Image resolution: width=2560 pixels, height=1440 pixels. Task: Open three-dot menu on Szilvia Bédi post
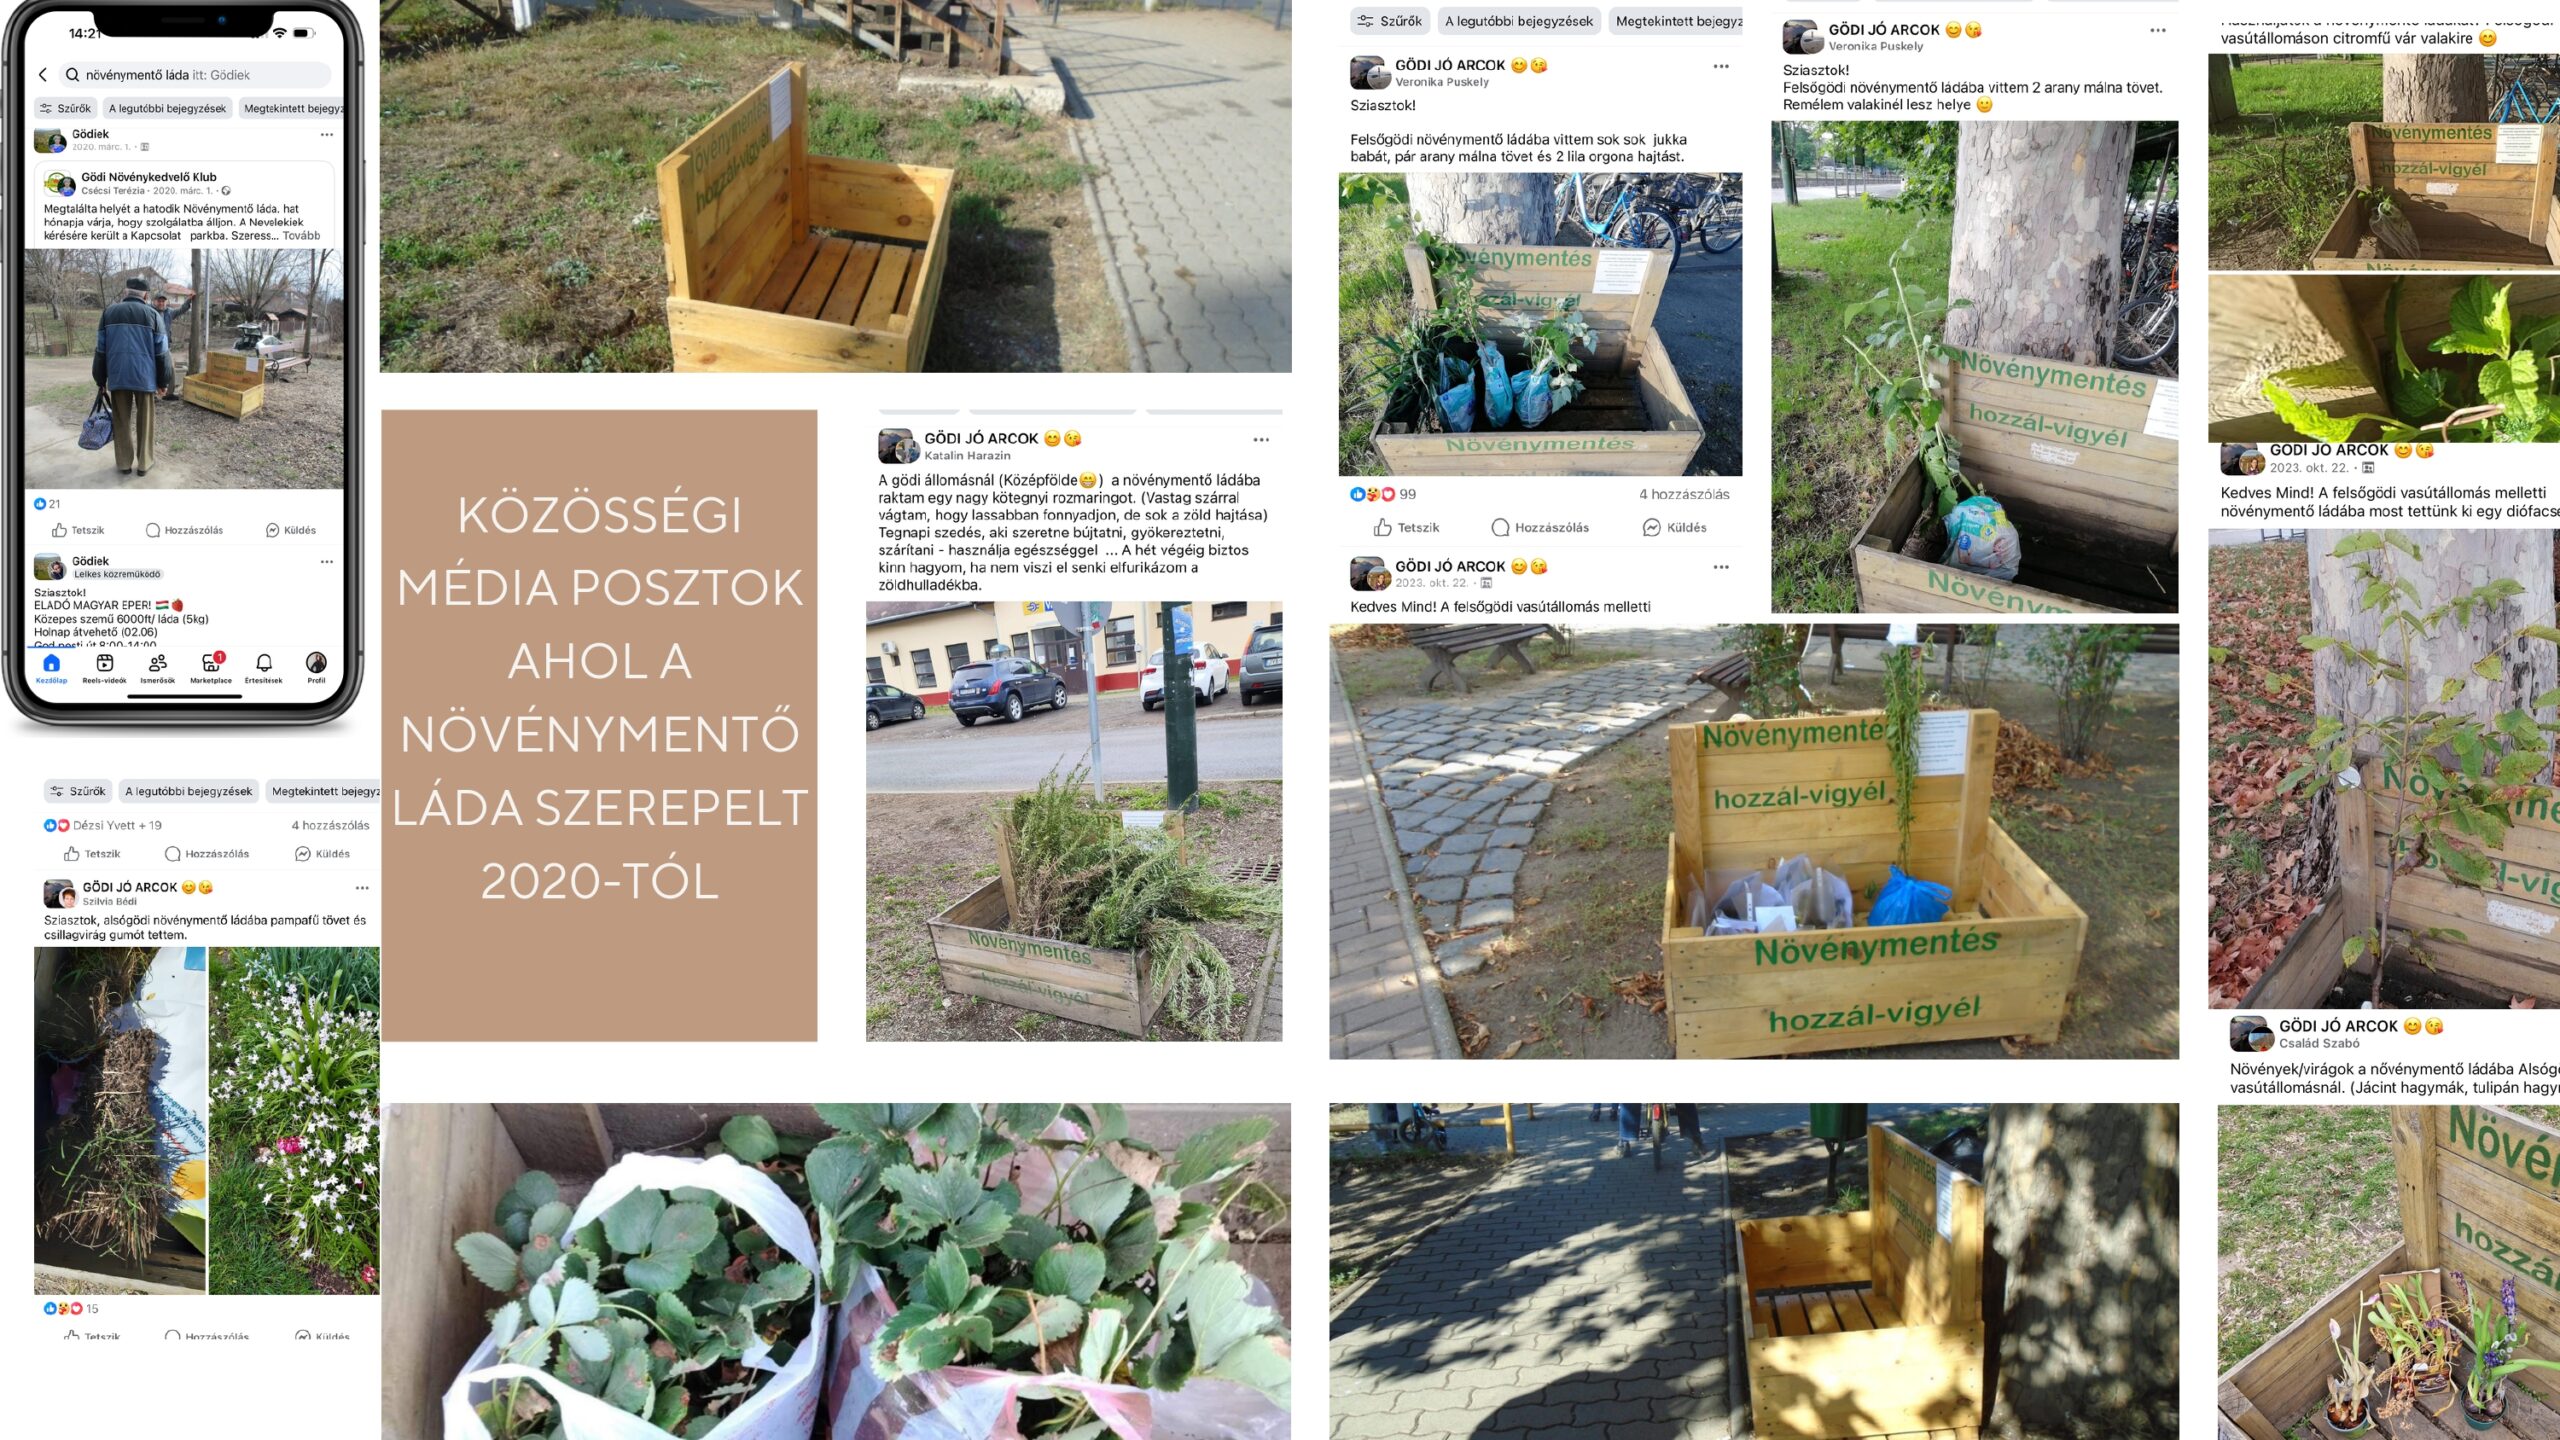(362, 888)
